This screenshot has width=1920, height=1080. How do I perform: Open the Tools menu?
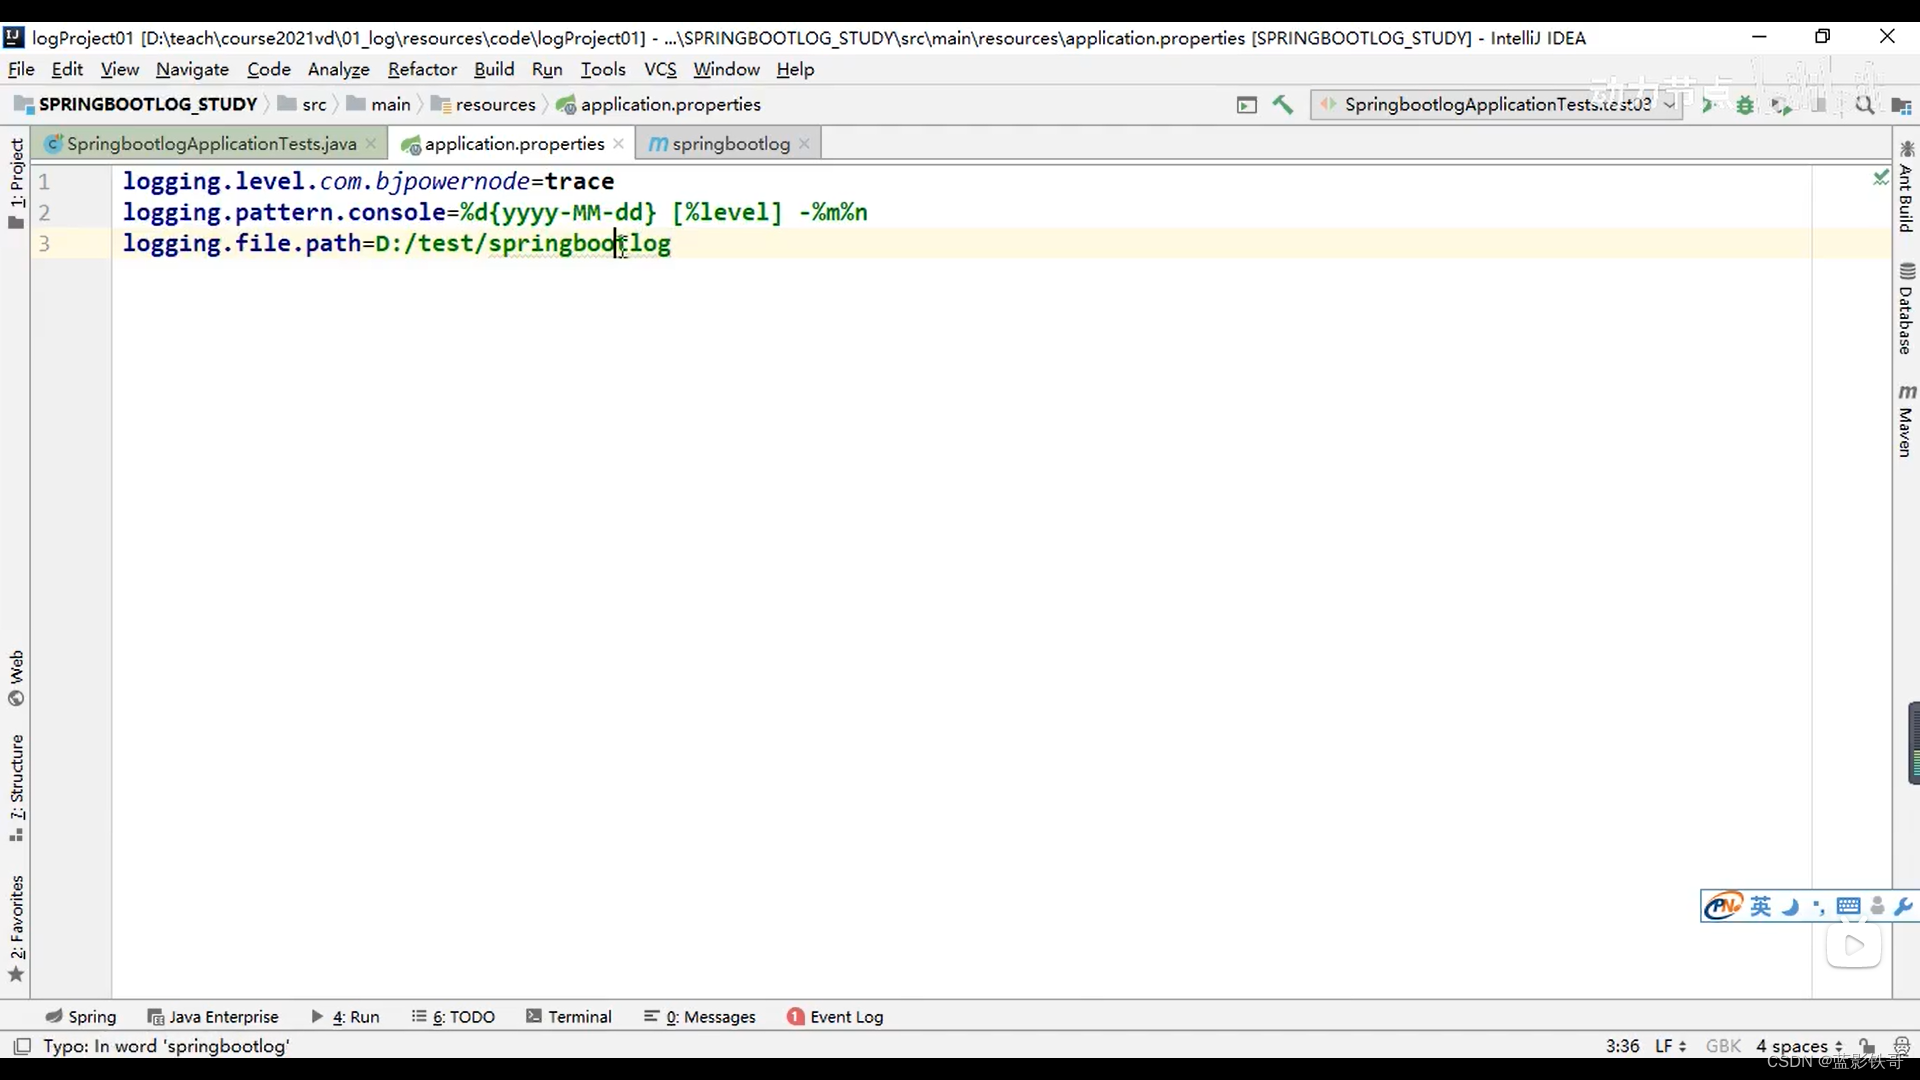[603, 69]
